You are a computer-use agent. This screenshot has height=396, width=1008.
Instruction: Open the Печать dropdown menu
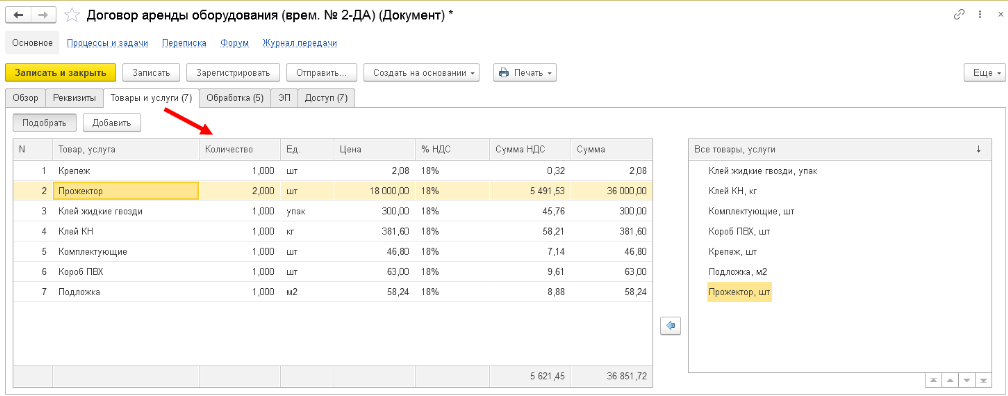[x=525, y=73]
